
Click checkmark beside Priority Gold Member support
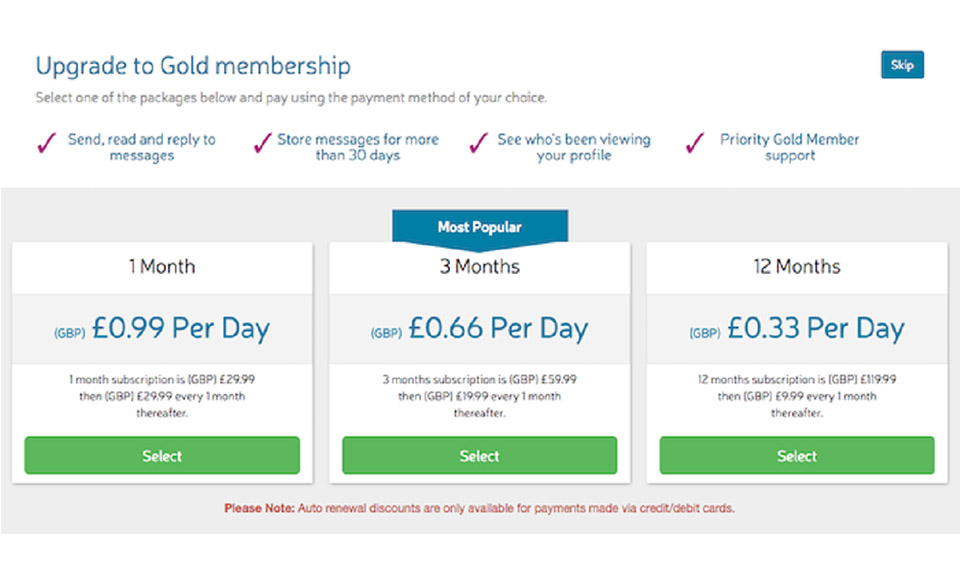coord(695,145)
